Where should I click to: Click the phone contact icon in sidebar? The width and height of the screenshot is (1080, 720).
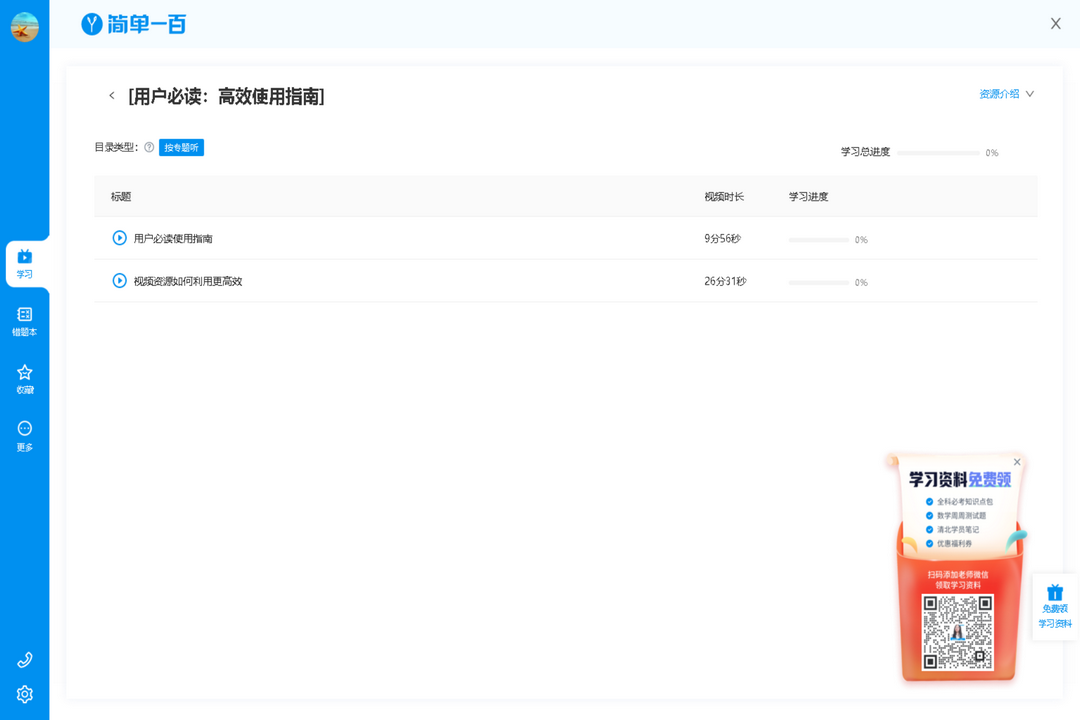25,659
